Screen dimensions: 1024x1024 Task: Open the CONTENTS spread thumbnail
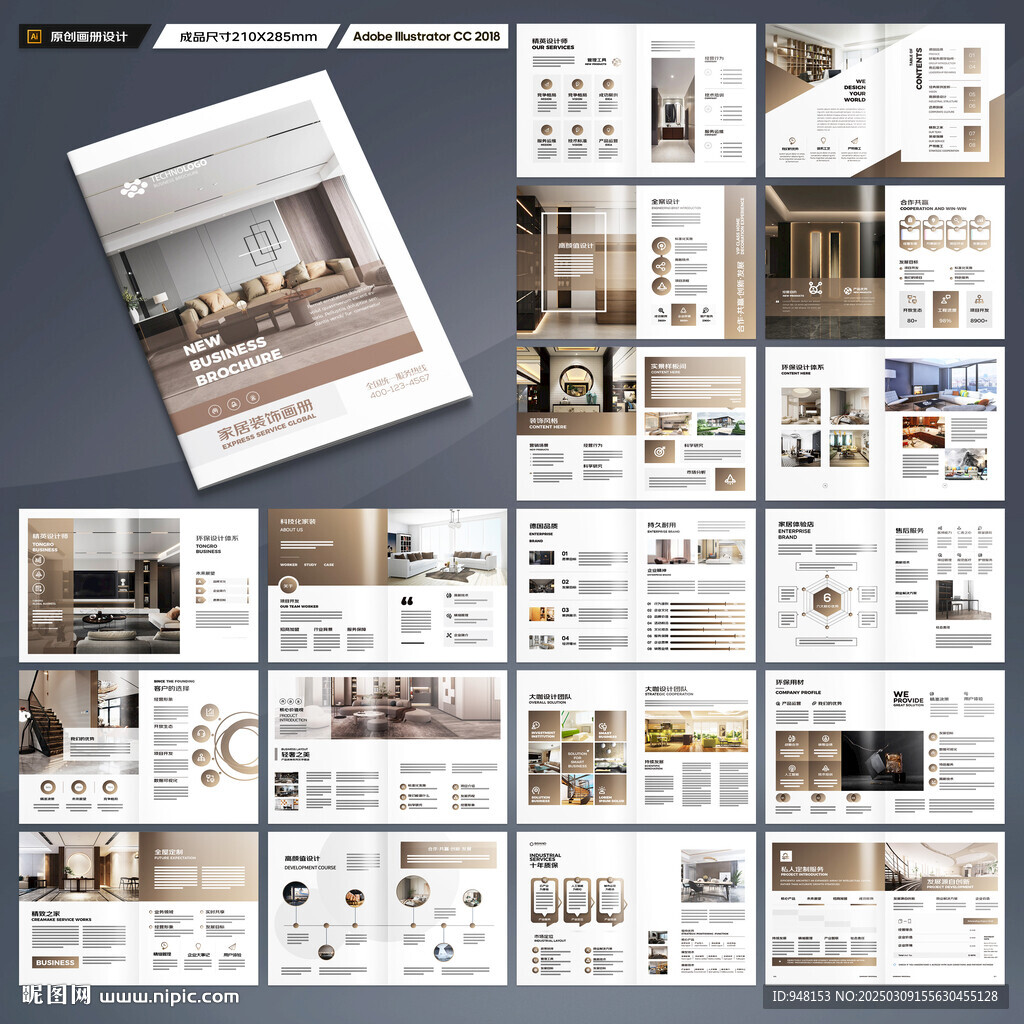pyautogui.click(x=885, y=101)
